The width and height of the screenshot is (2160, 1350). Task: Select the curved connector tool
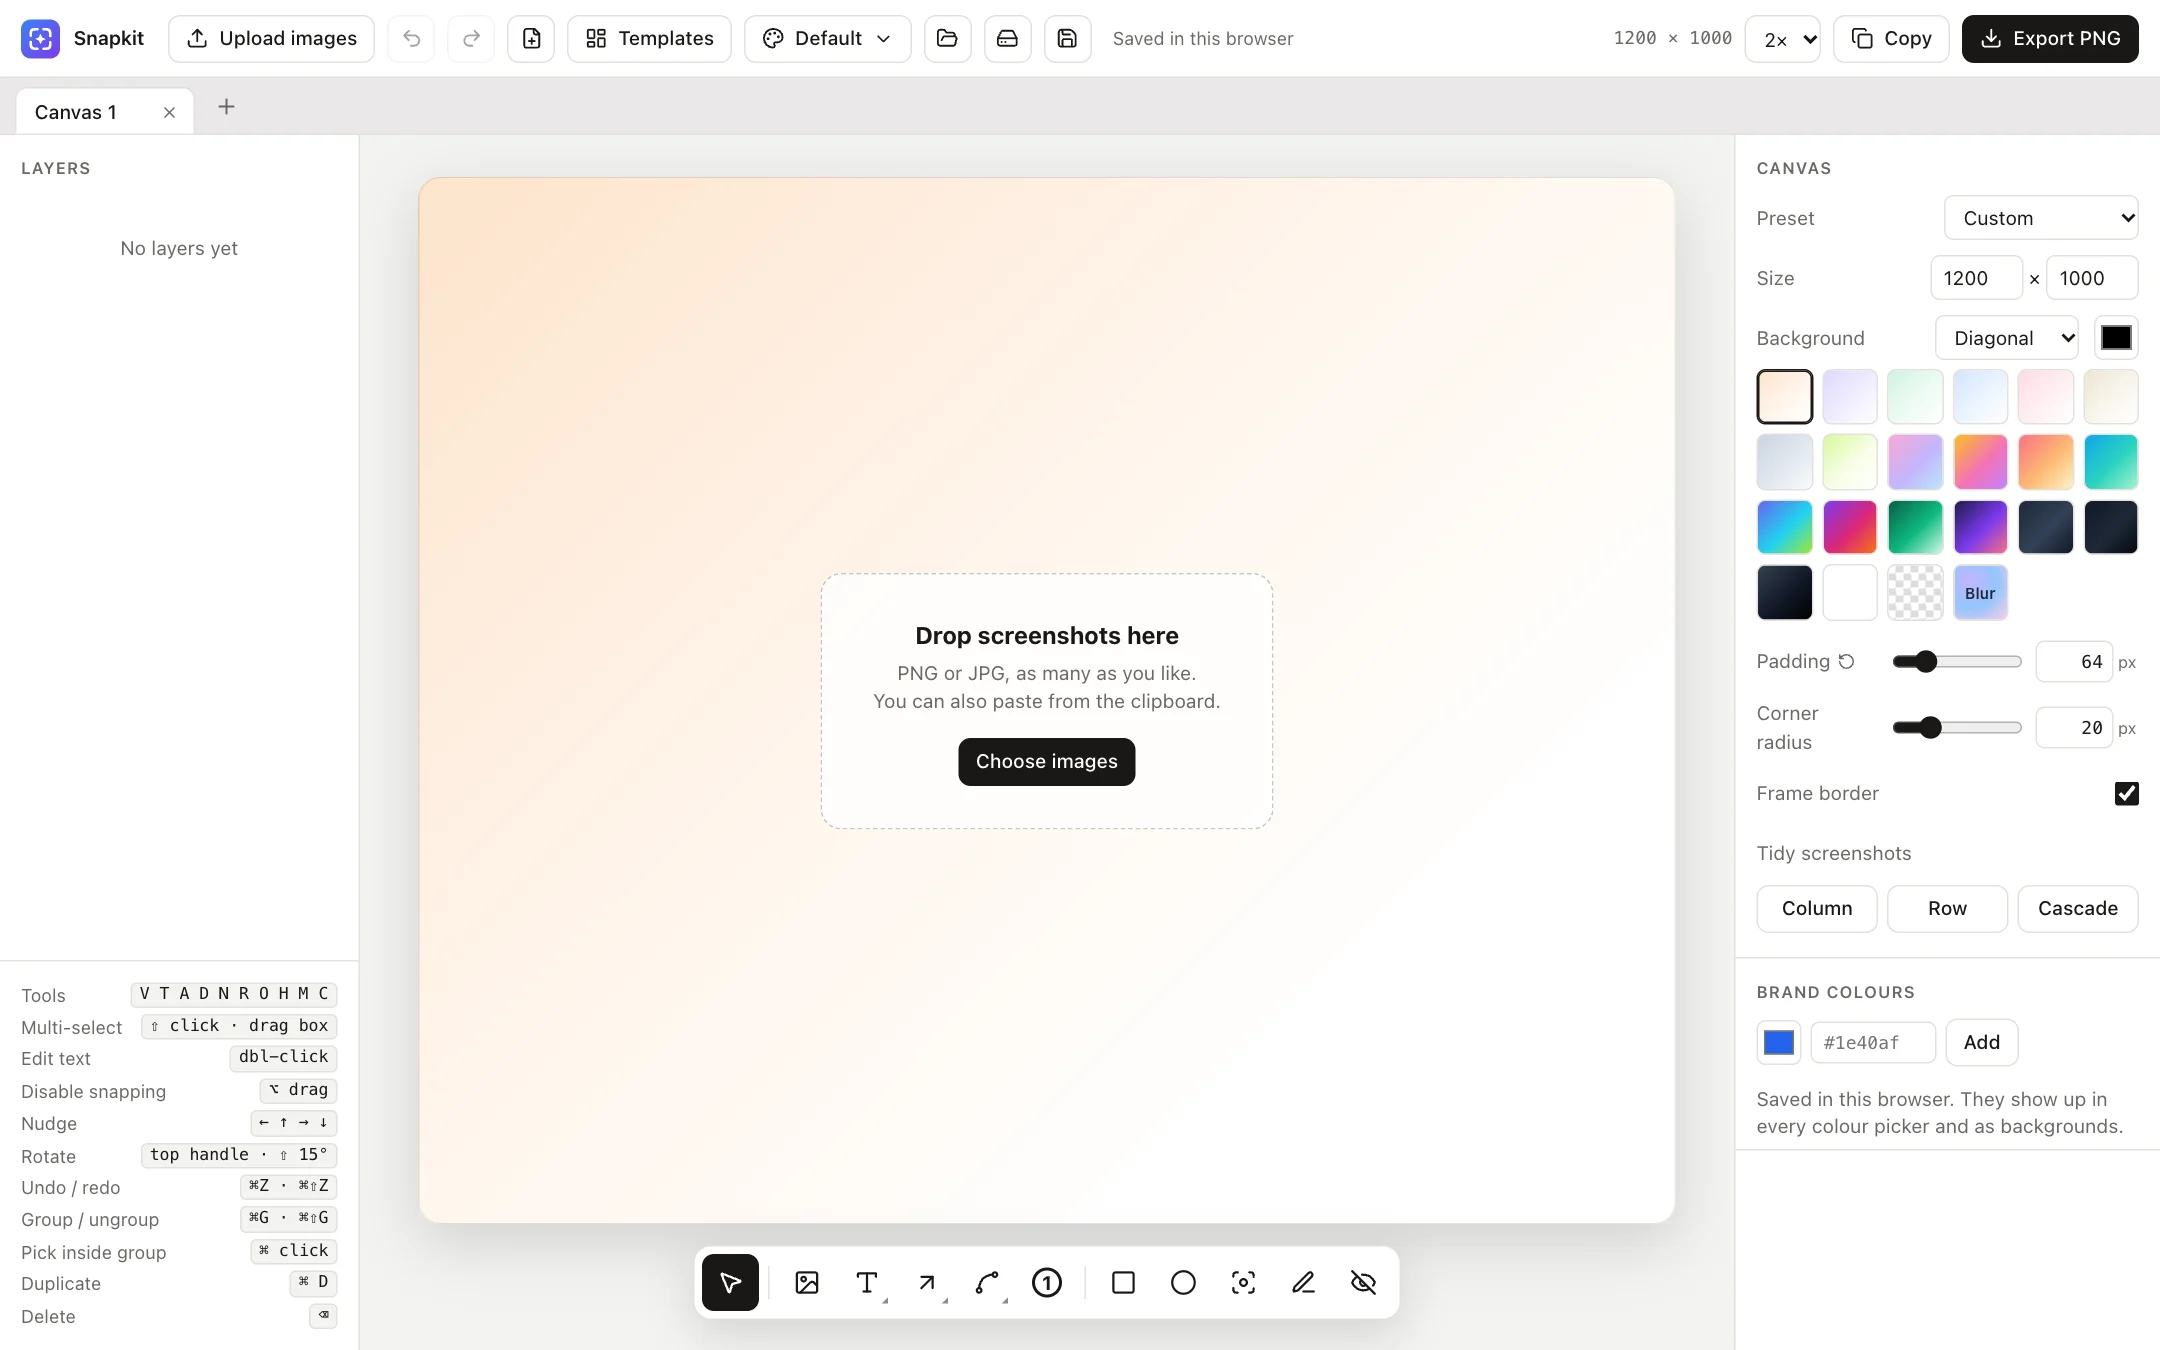[987, 1282]
